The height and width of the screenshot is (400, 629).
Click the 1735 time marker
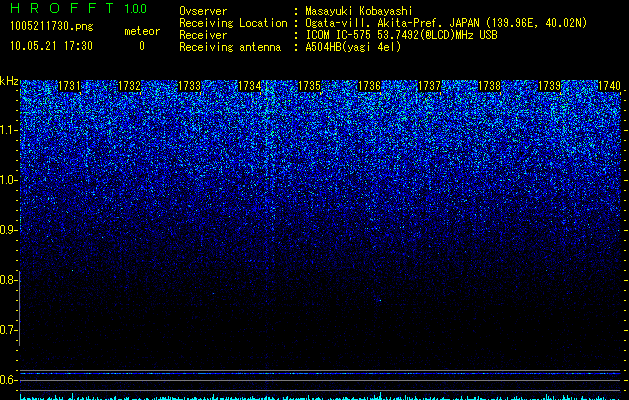(310, 86)
